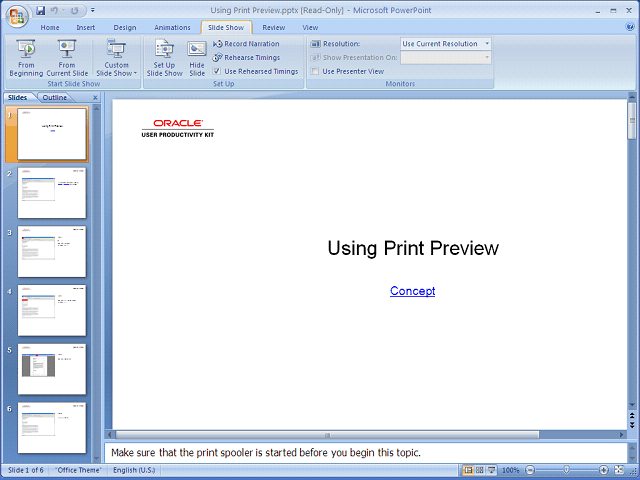This screenshot has width=640, height=480.
Task: Open the Office Button menu
Action: tap(17, 16)
